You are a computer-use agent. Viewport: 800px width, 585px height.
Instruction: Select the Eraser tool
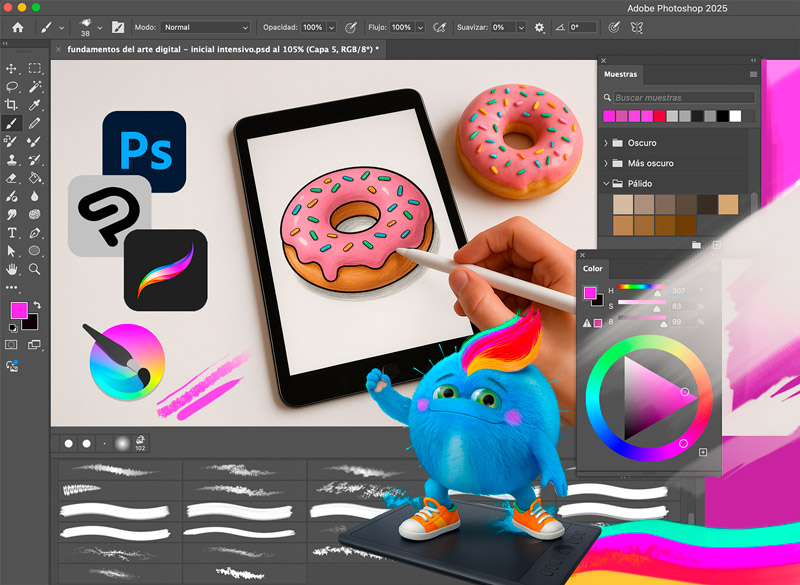(11, 178)
